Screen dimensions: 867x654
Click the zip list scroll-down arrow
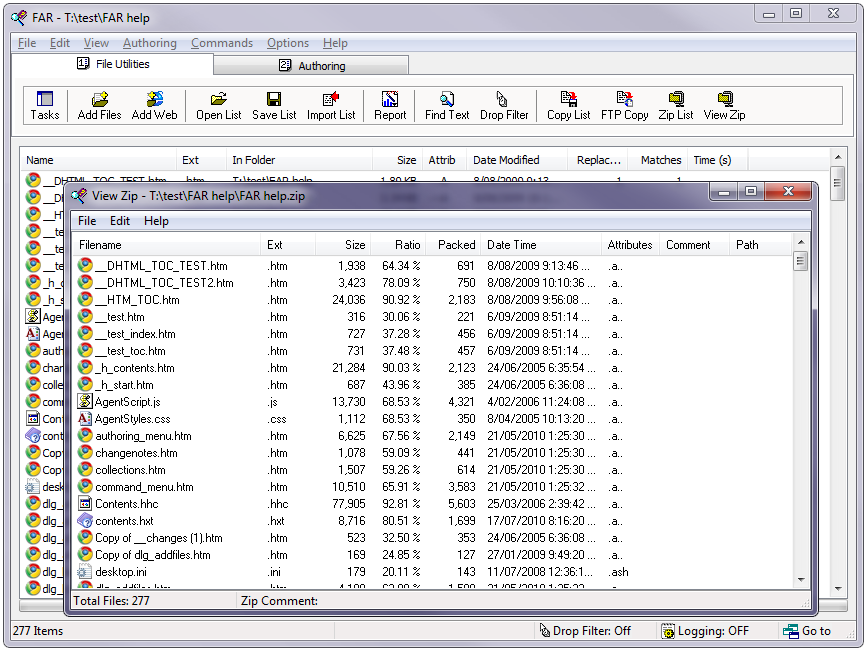point(801,579)
